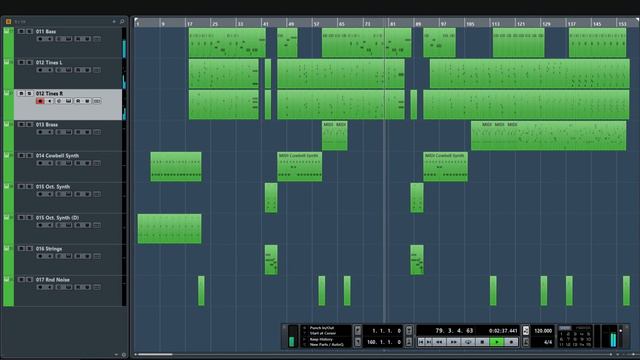
Task: Jump to project start in transport
Action: click(x=421, y=342)
